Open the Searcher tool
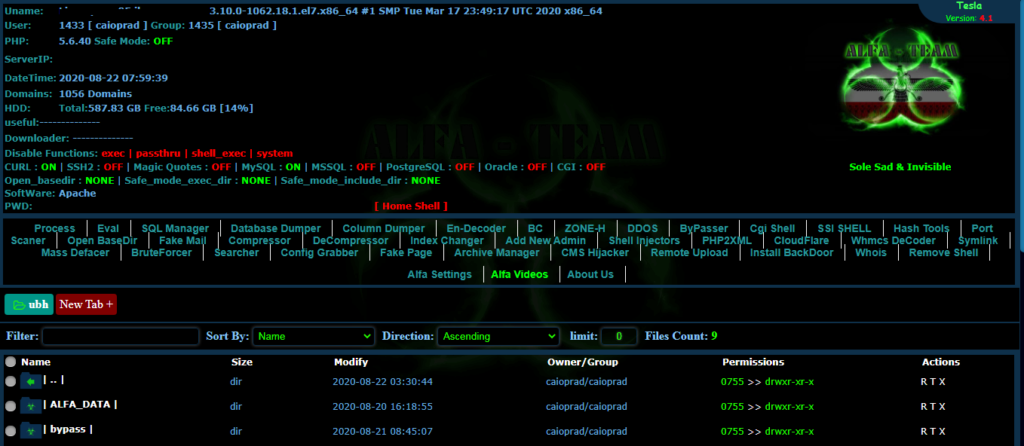This screenshot has width=1024, height=446. 236,253
